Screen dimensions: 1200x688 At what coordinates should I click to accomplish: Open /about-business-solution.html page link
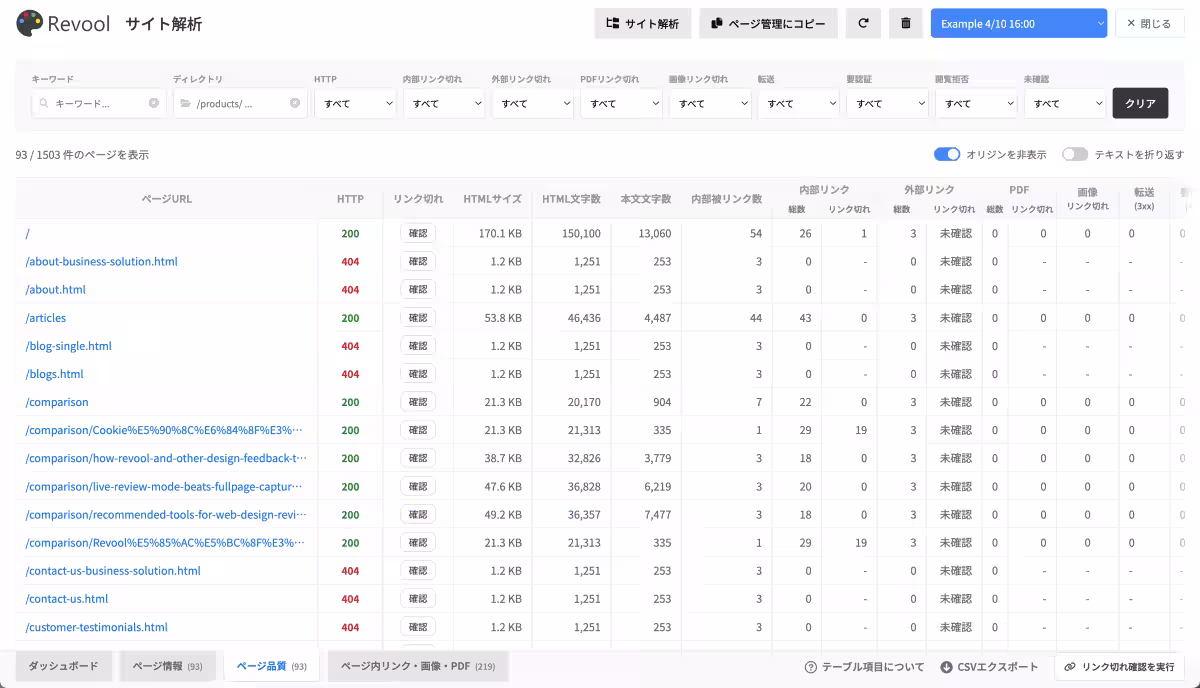coord(101,262)
